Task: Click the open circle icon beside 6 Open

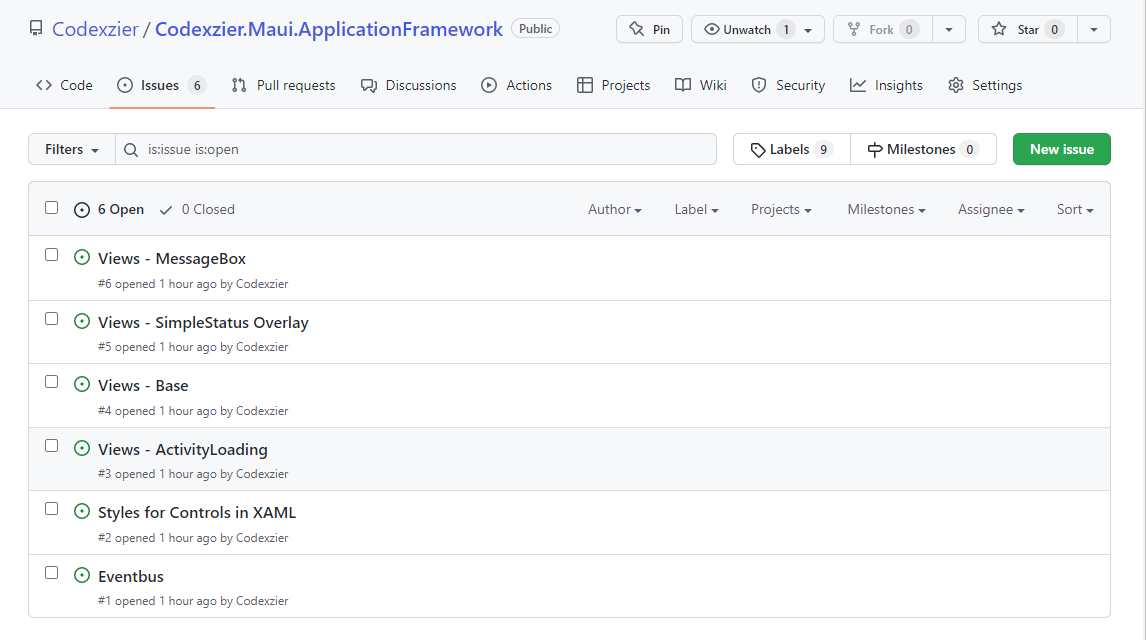Action: tap(82, 210)
